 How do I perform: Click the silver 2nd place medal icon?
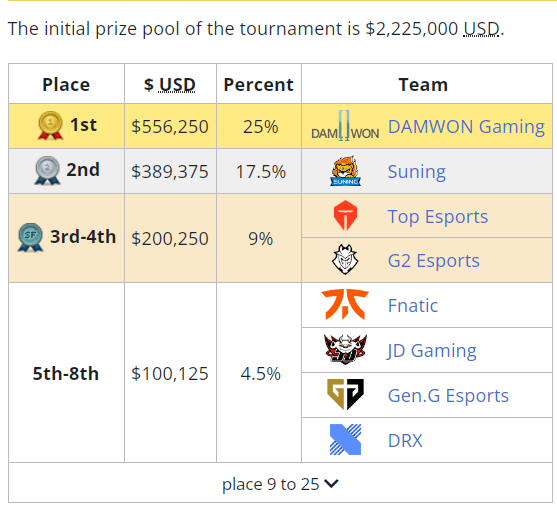coord(47,170)
